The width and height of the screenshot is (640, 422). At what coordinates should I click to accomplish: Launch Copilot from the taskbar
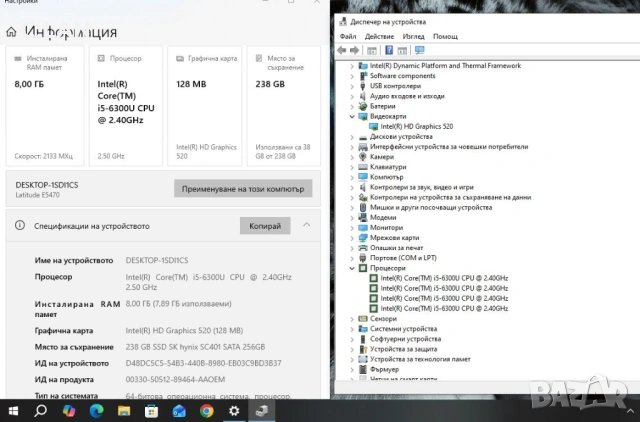(69, 411)
